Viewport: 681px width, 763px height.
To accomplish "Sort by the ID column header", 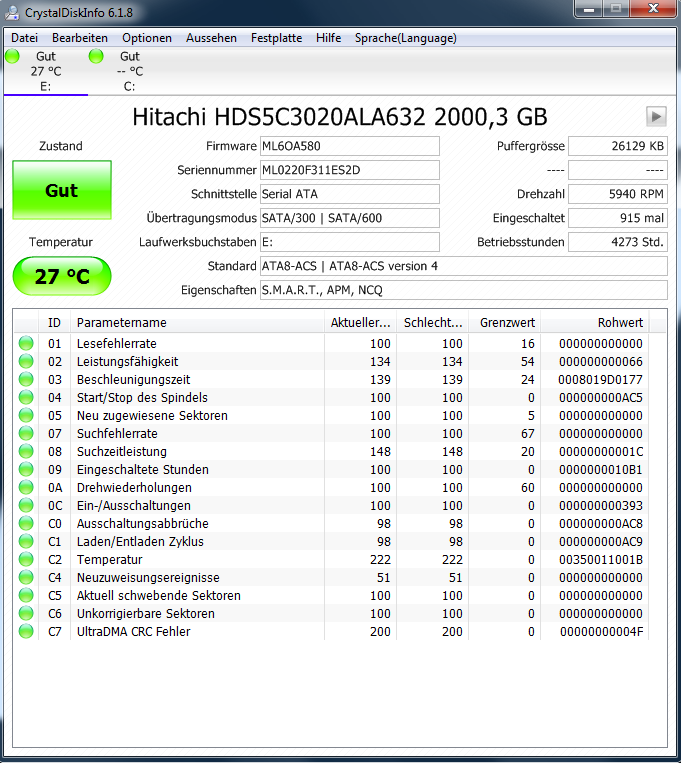I will tap(55, 323).
